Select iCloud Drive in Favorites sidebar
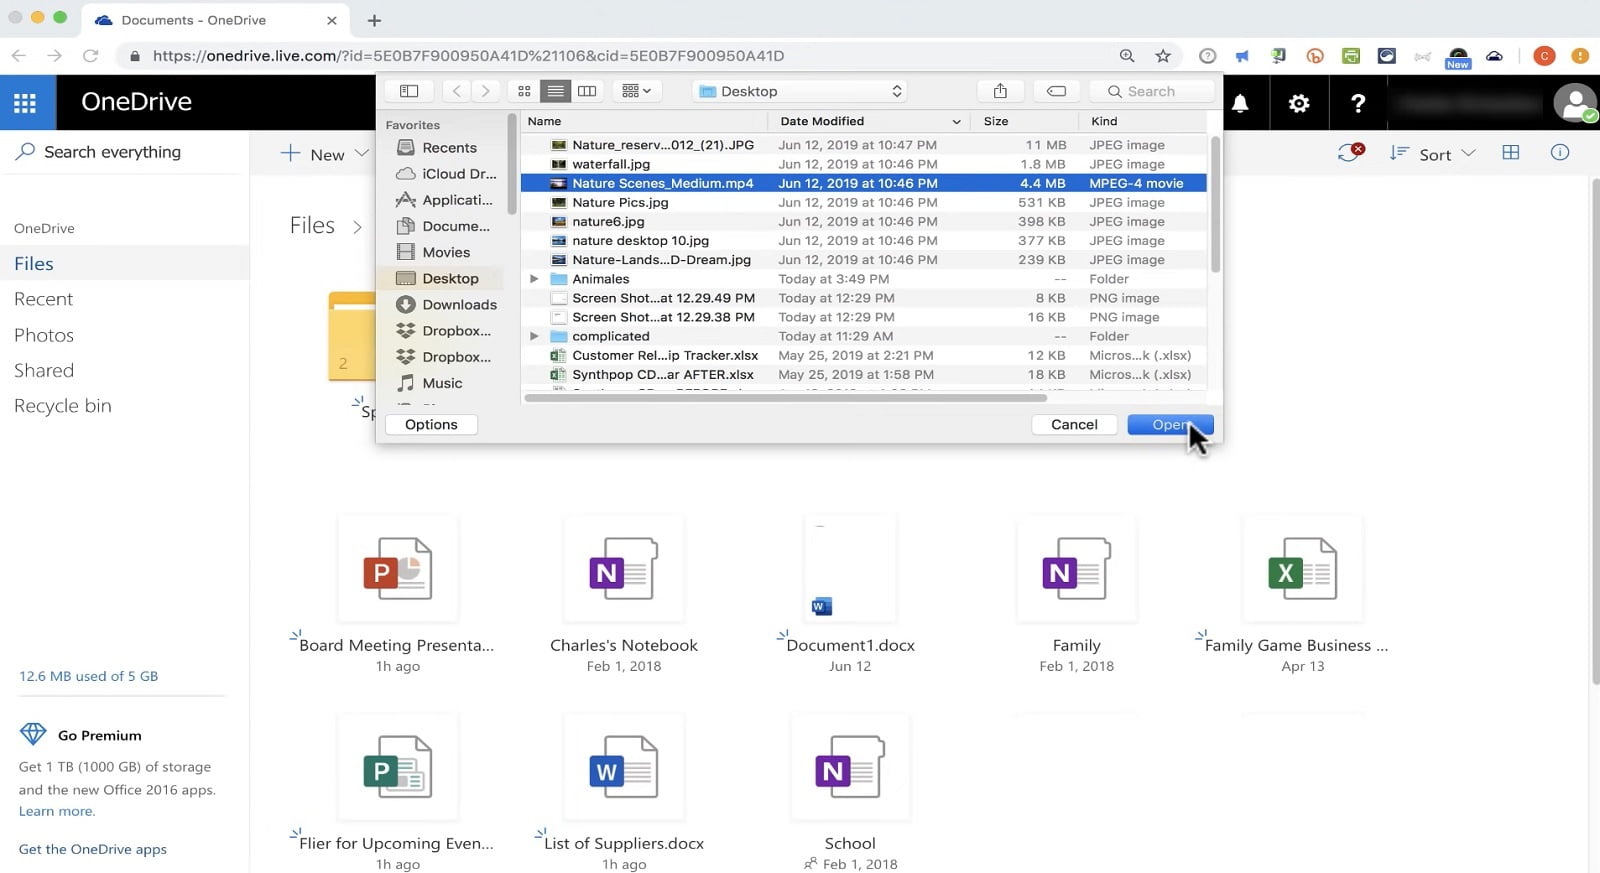1600x873 pixels. point(446,173)
